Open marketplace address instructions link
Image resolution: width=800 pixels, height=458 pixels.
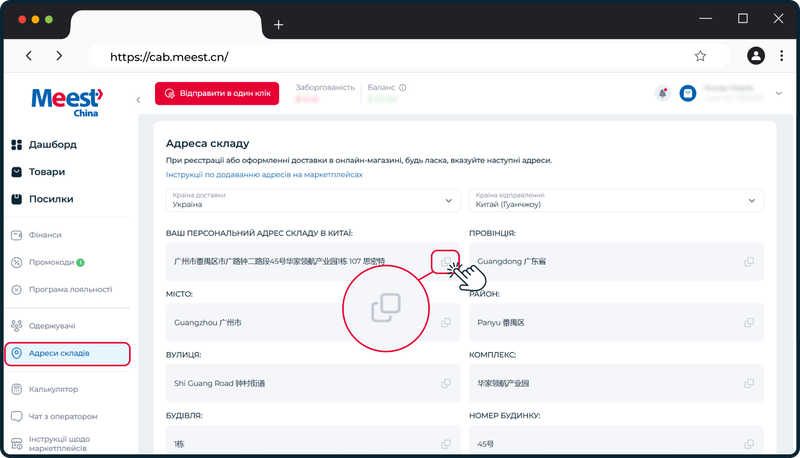tap(264, 174)
